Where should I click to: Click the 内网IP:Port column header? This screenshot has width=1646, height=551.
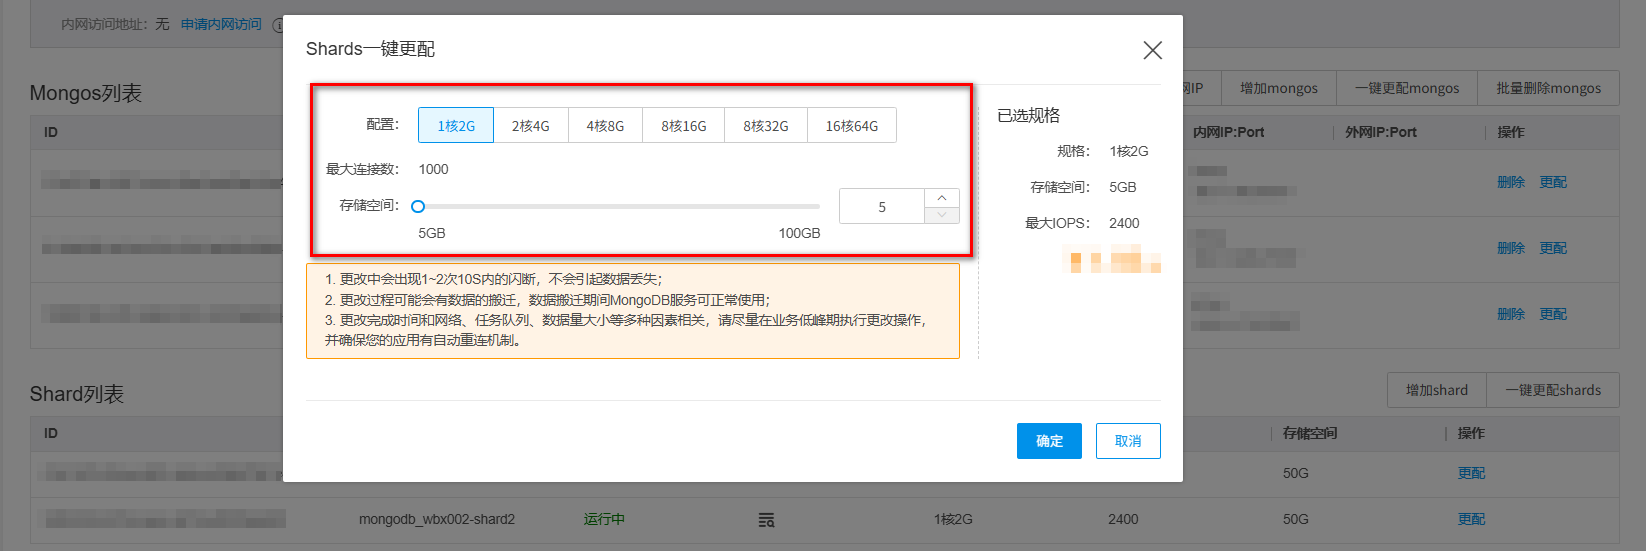(x=1228, y=132)
